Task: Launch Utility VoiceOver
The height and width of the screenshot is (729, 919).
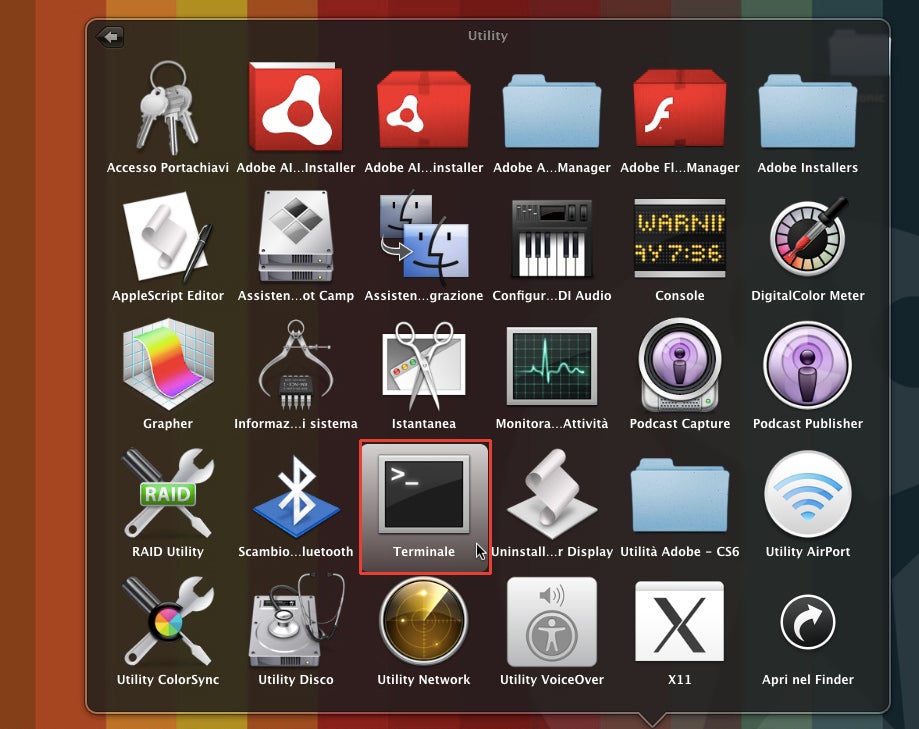Action: pyautogui.click(x=552, y=621)
